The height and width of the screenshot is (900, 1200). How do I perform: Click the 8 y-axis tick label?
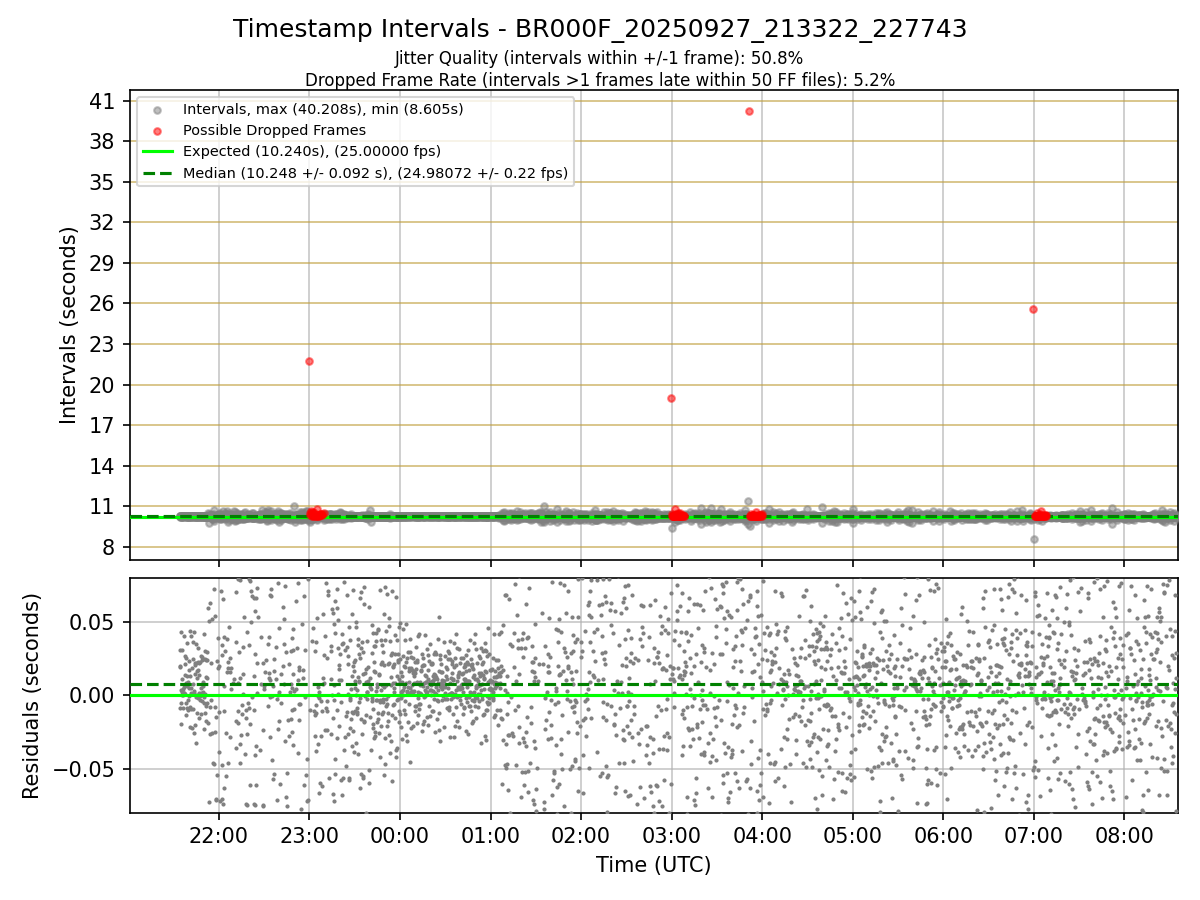tap(109, 547)
